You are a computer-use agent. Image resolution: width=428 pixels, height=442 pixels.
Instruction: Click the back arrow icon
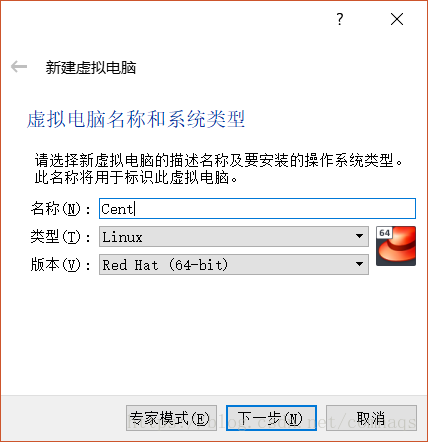pos(19,67)
